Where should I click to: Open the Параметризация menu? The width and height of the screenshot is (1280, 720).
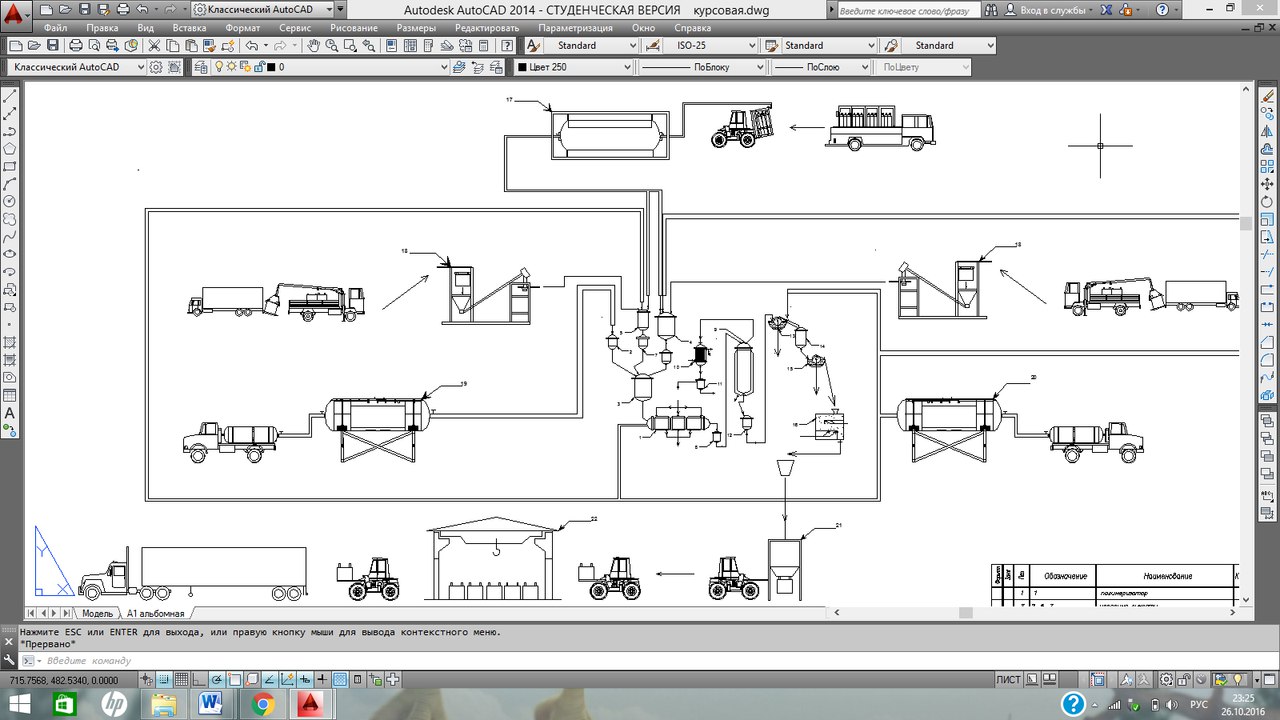tap(574, 28)
